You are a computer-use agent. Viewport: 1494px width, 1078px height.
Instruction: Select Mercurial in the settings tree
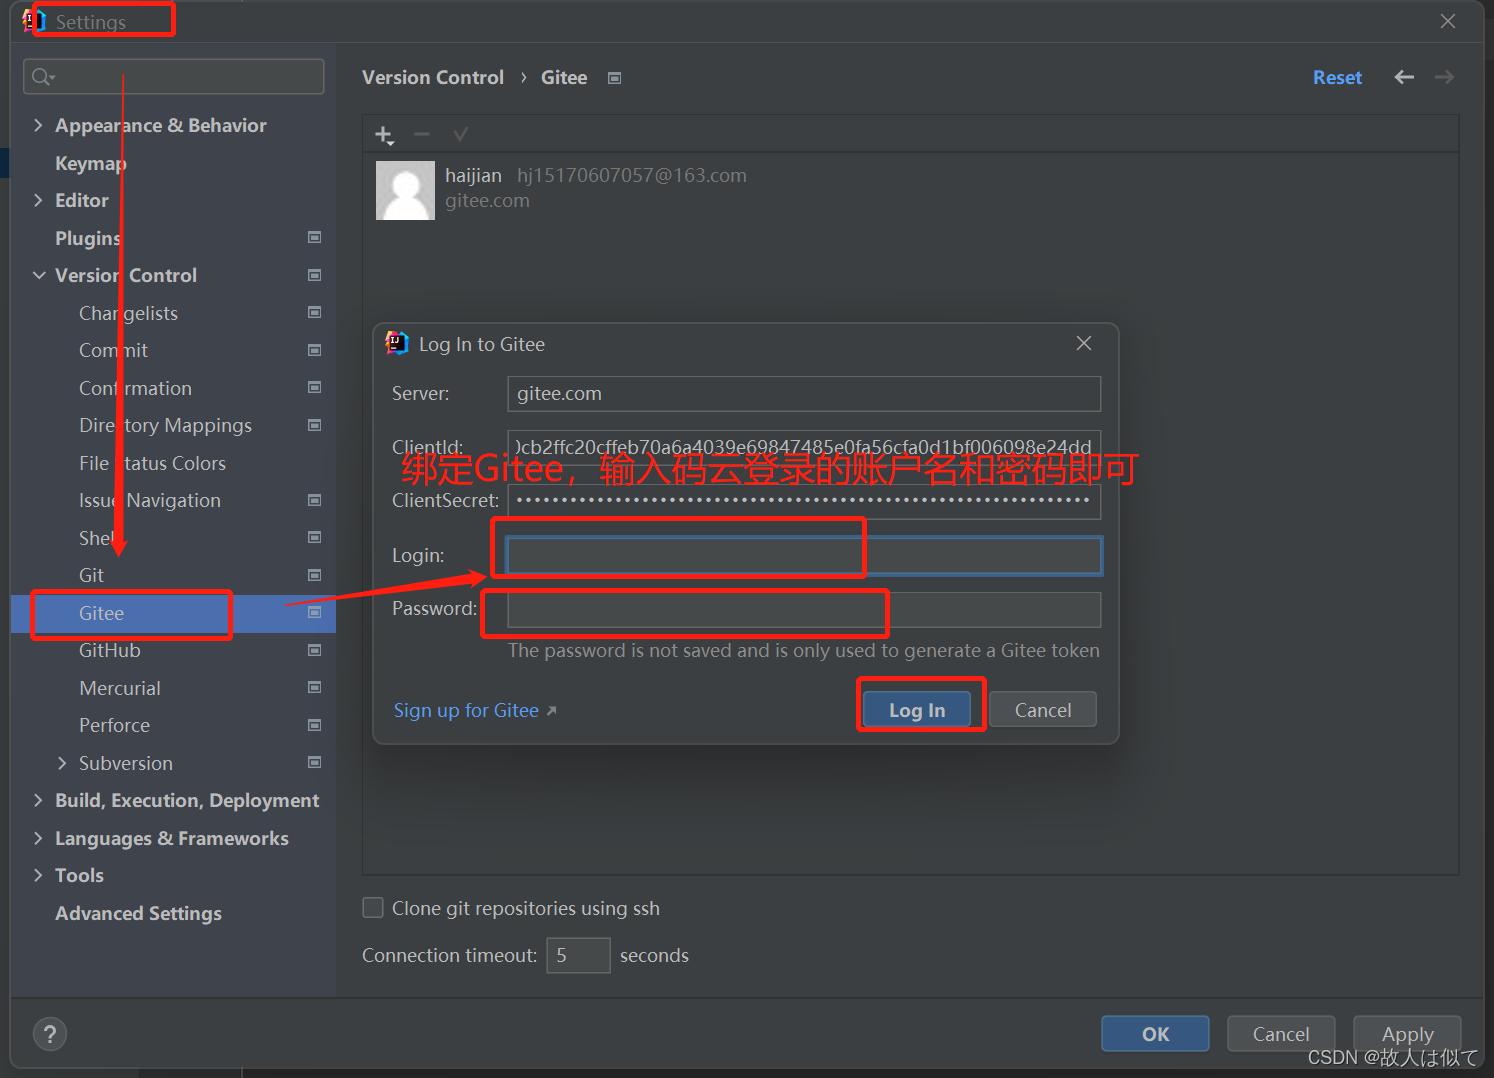tap(120, 688)
